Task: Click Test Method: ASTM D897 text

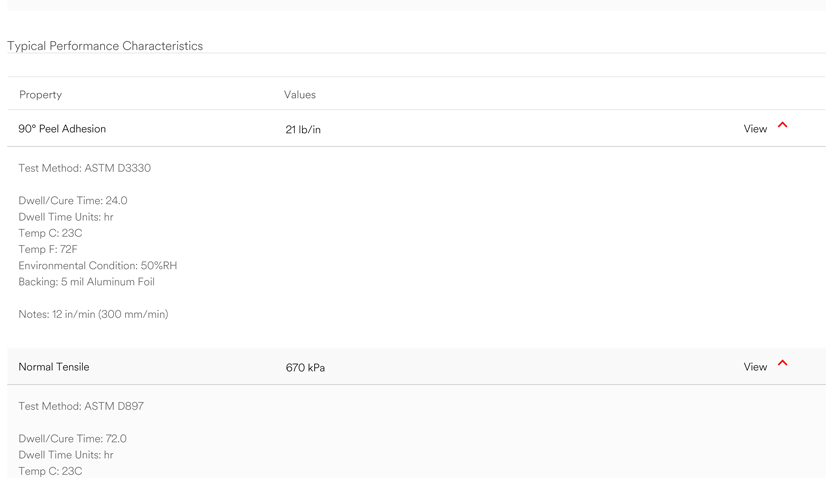Action: [x=81, y=406]
